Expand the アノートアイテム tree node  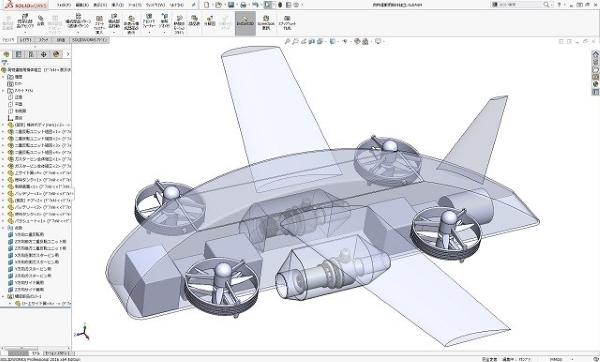click(x=3, y=91)
